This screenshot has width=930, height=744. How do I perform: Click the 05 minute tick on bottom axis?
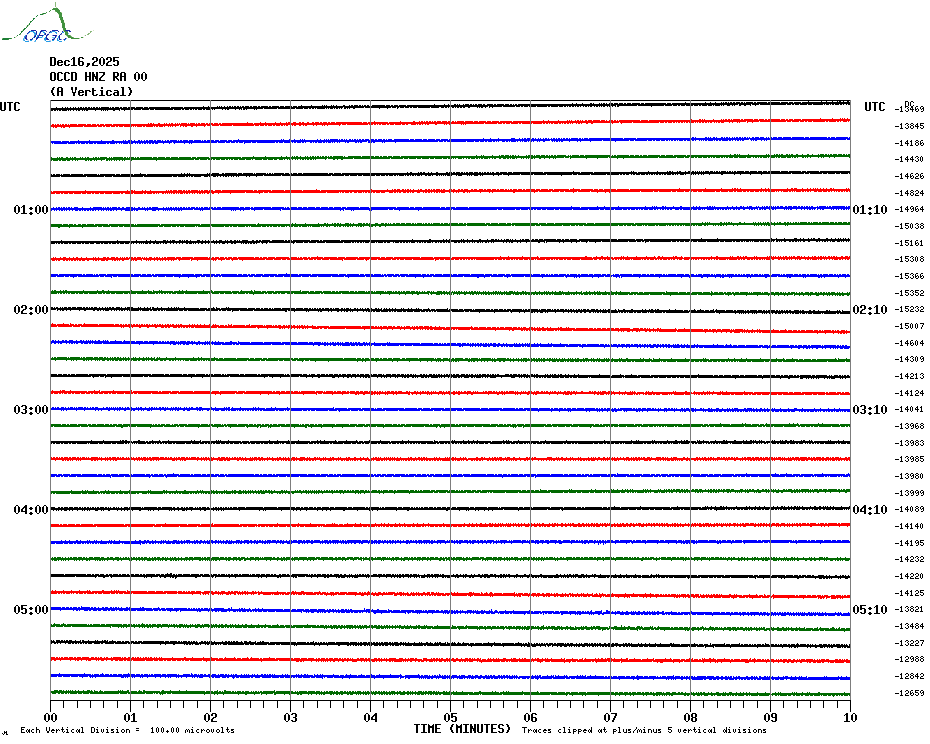point(450,717)
